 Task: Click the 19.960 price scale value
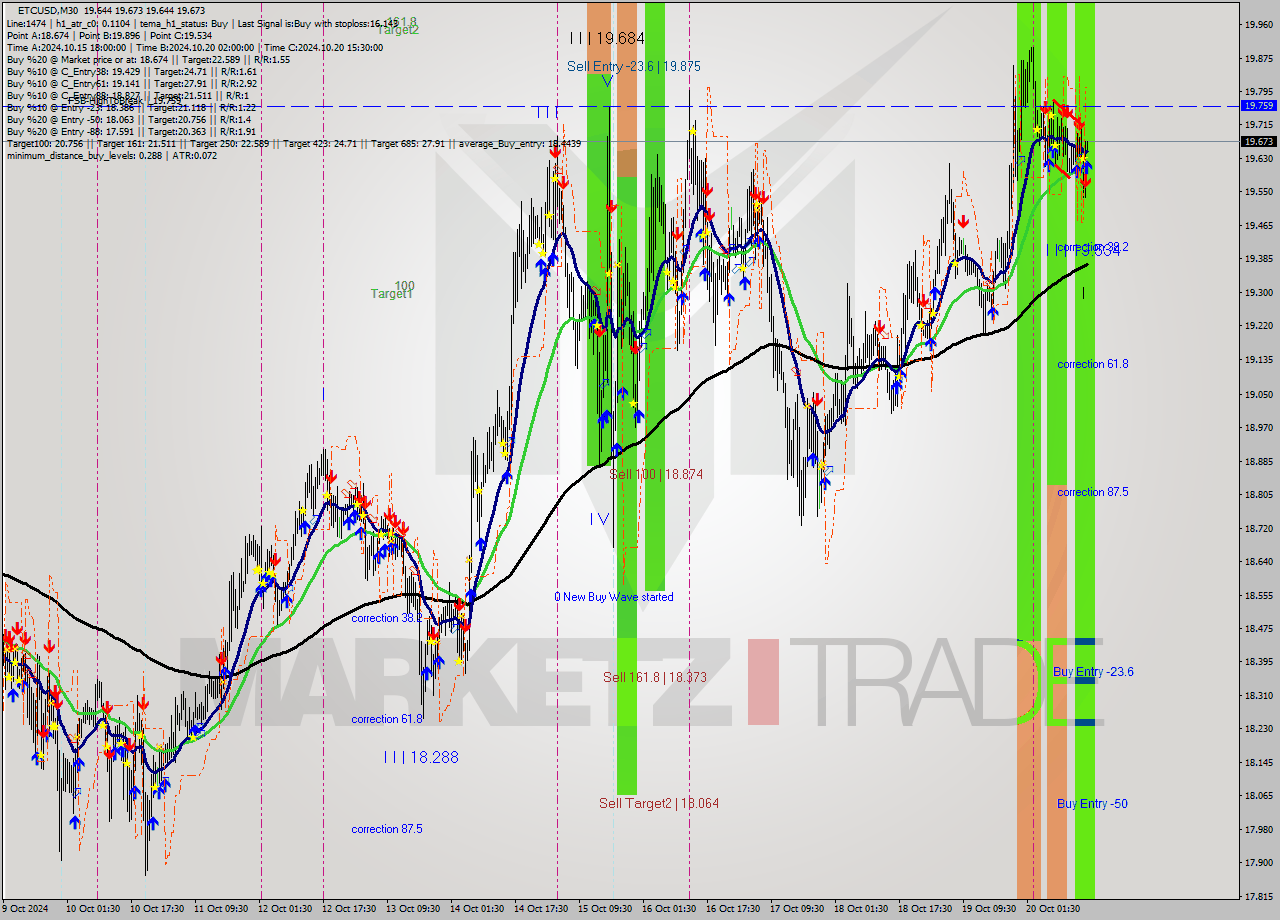[1258, 25]
